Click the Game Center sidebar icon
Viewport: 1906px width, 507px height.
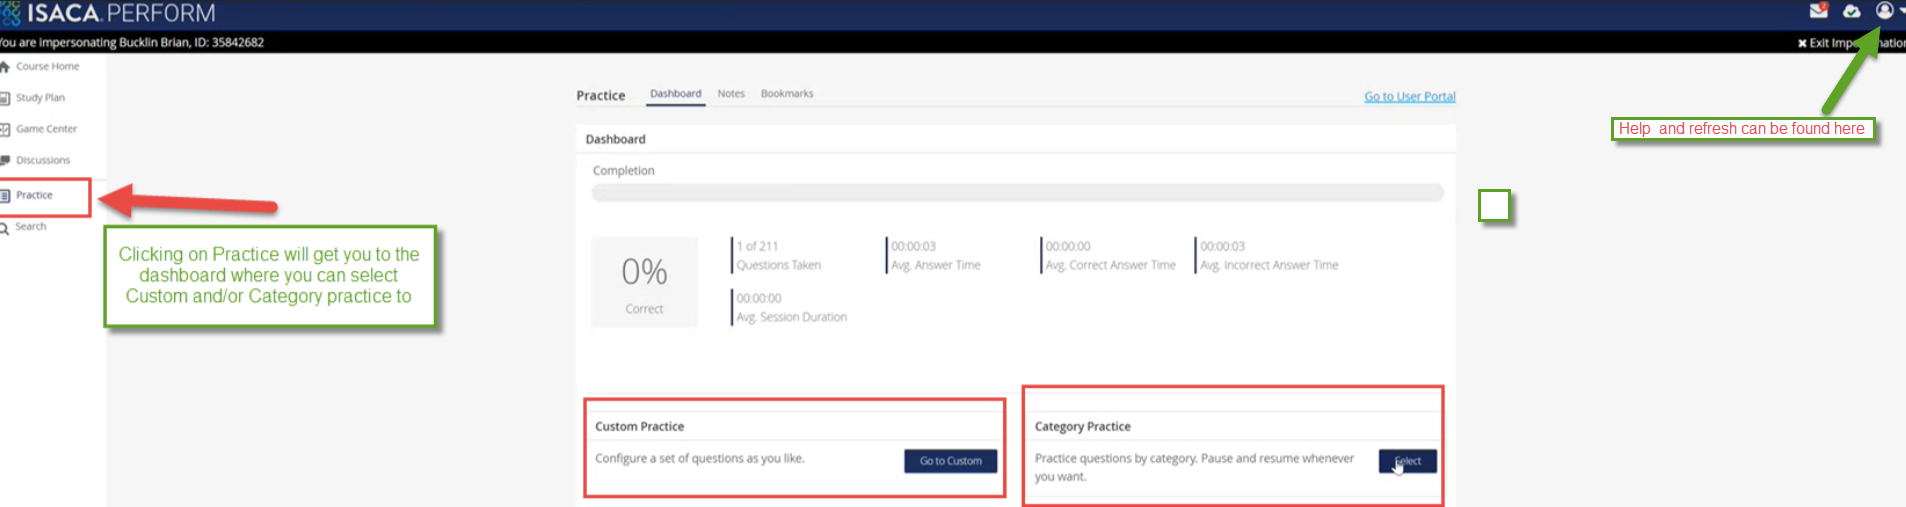5,129
